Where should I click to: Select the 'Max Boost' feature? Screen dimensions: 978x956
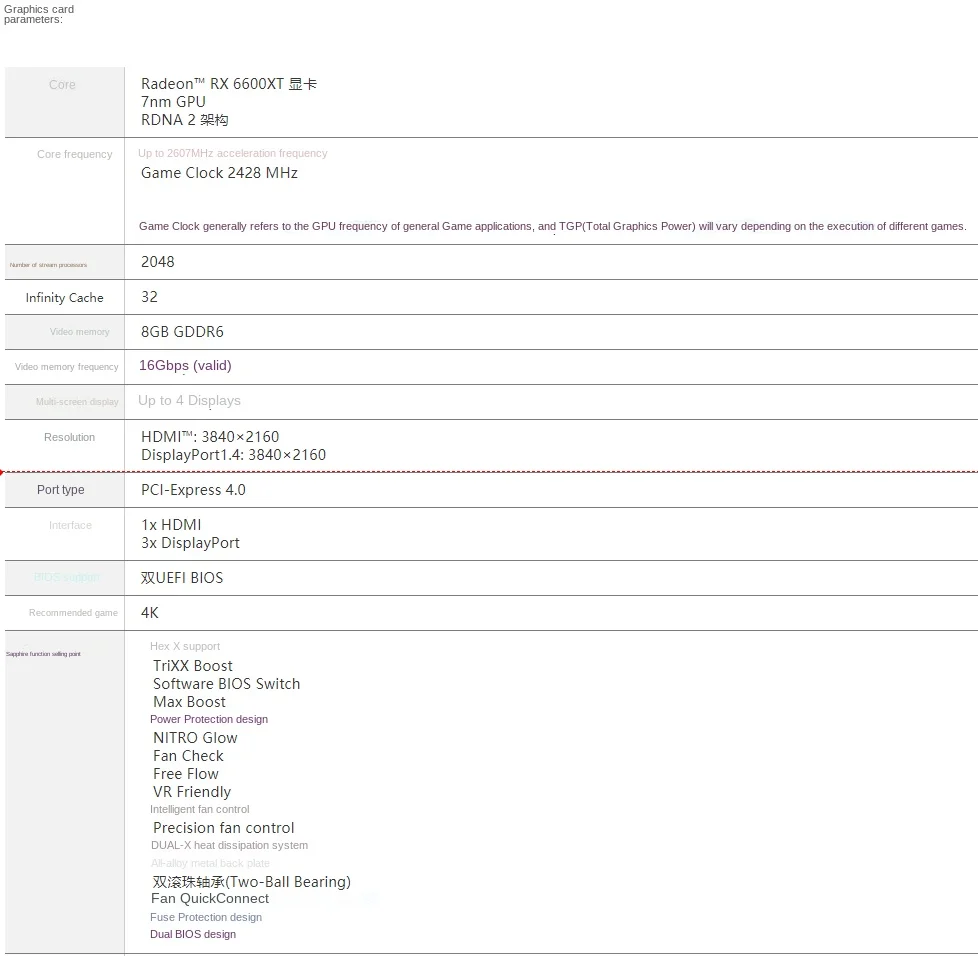[x=189, y=702]
